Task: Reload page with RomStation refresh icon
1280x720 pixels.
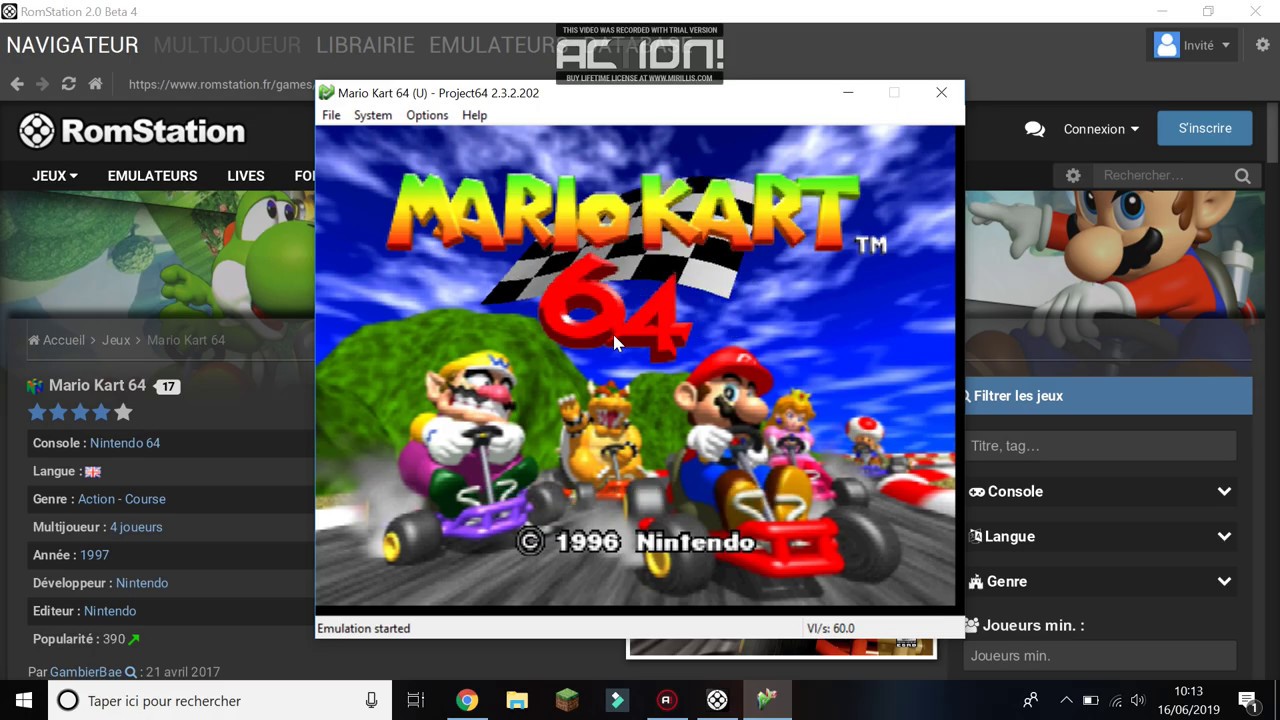Action: point(69,84)
